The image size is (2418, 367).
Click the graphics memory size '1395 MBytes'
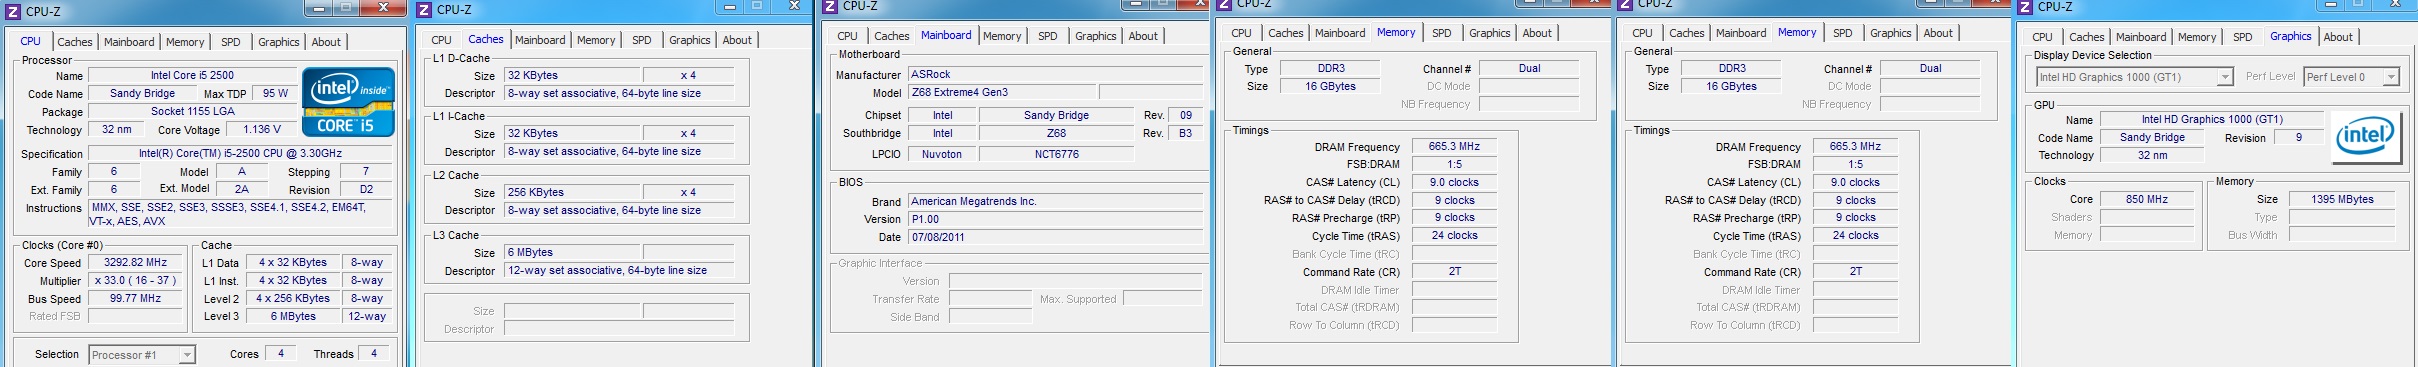(2342, 200)
